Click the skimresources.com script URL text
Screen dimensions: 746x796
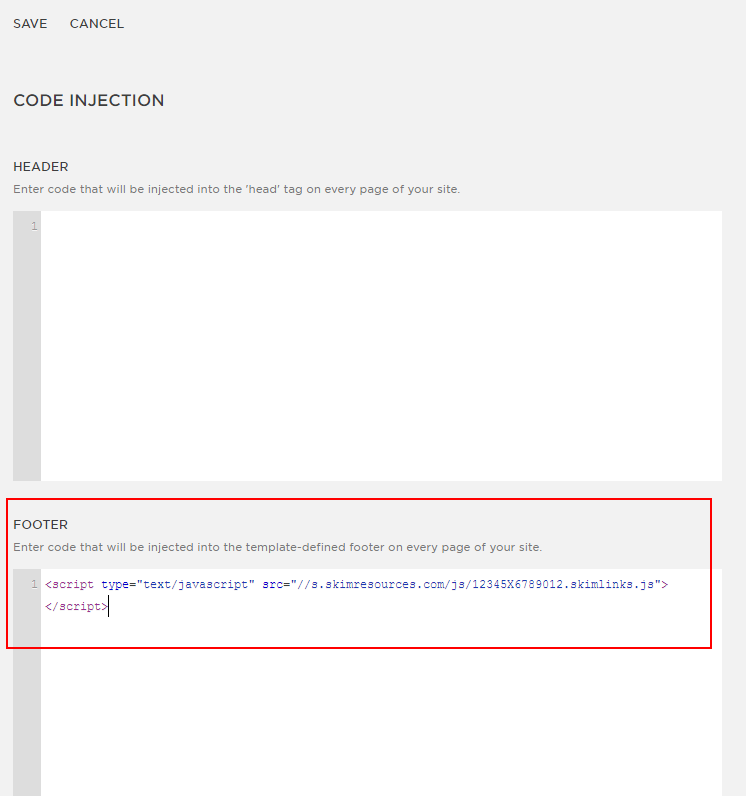click(x=479, y=584)
